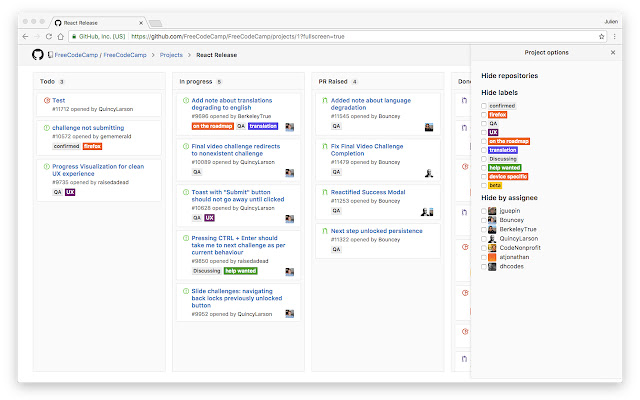
Task: Bookmark the page with the star icon
Action: [601, 36]
